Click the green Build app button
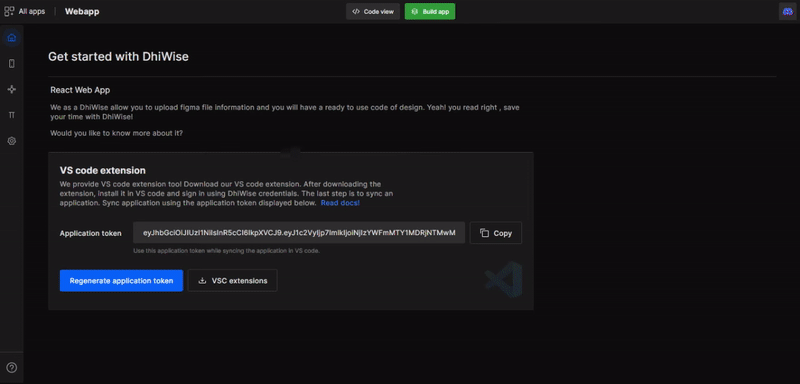The width and height of the screenshot is (800, 384). [x=430, y=11]
